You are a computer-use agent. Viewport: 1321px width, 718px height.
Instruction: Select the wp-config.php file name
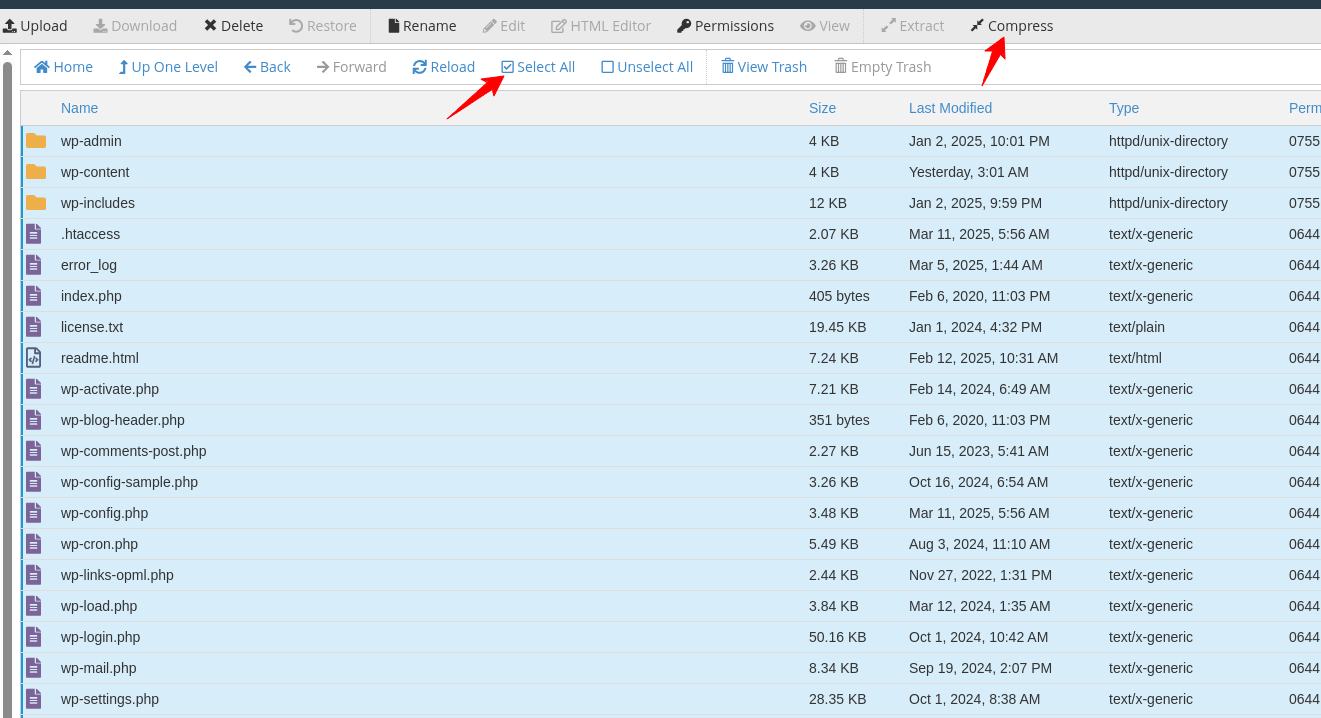point(104,513)
